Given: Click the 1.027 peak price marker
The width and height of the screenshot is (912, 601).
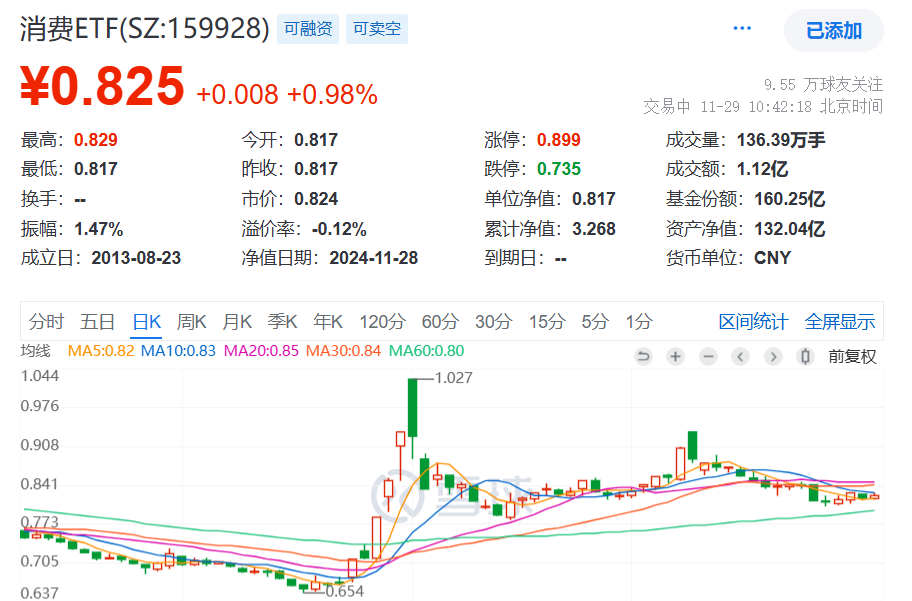Looking at the screenshot, I should tap(454, 378).
